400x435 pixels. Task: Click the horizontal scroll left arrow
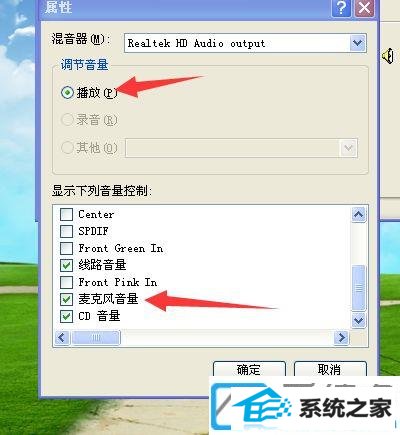pyautogui.click(x=62, y=338)
